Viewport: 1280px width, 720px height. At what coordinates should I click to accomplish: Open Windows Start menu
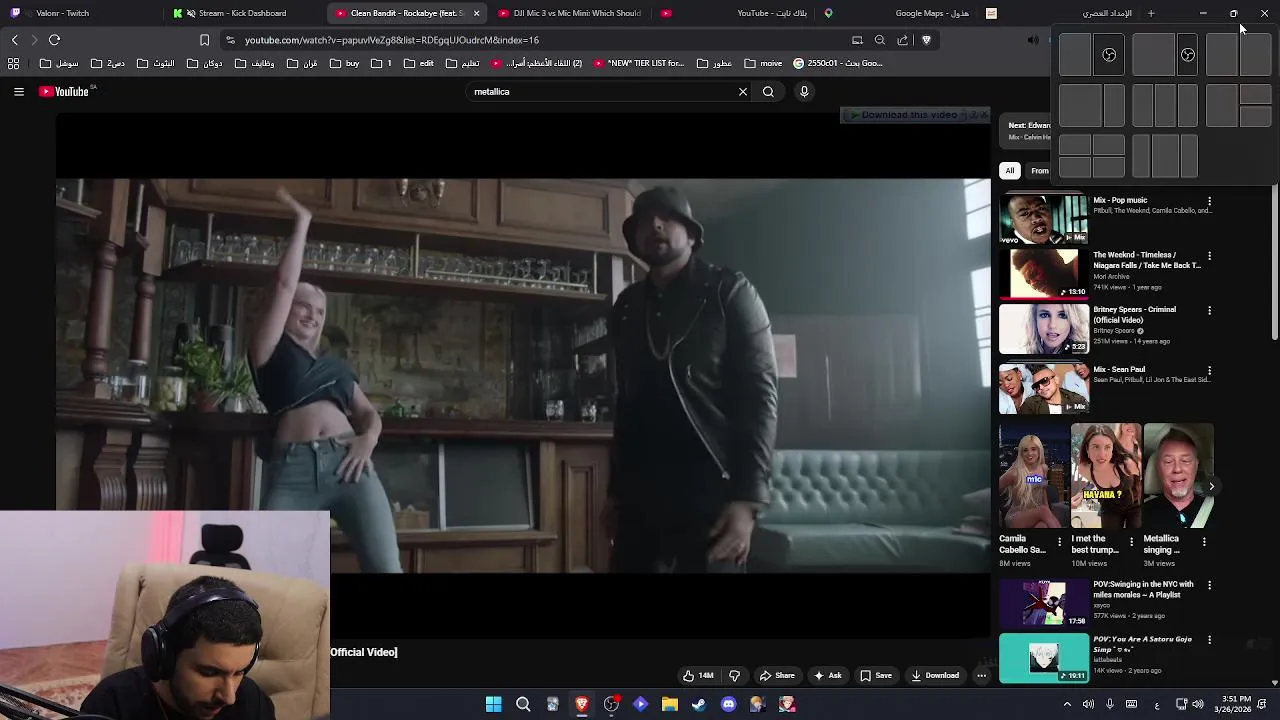(493, 705)
